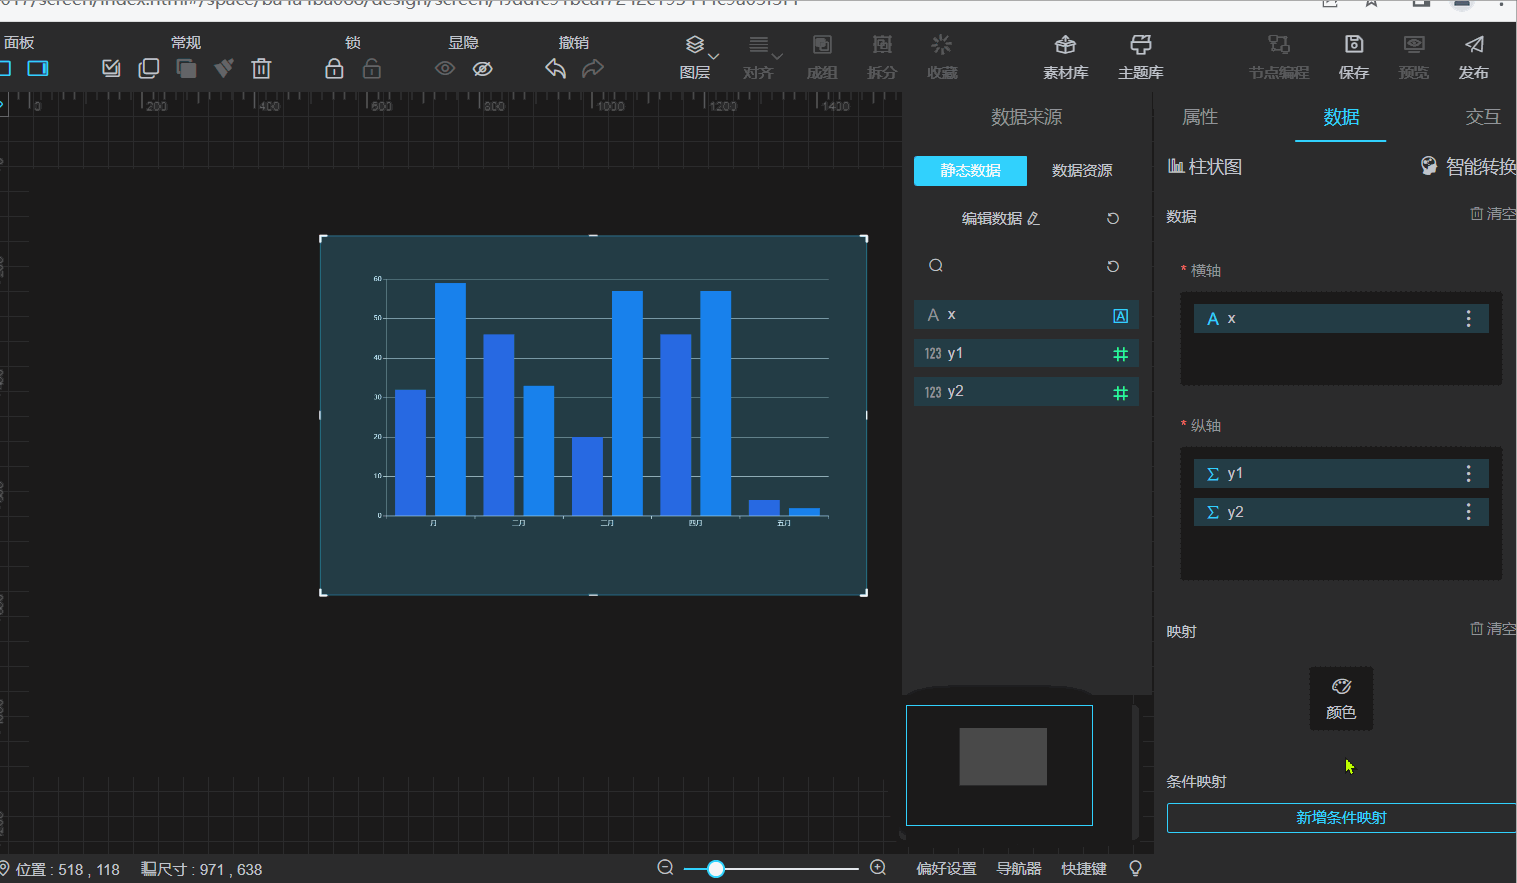Image resolution: width=1517 pixels, height=883 pixels.
Task: Click the field search magnifier icon
Action: [936, 266]
